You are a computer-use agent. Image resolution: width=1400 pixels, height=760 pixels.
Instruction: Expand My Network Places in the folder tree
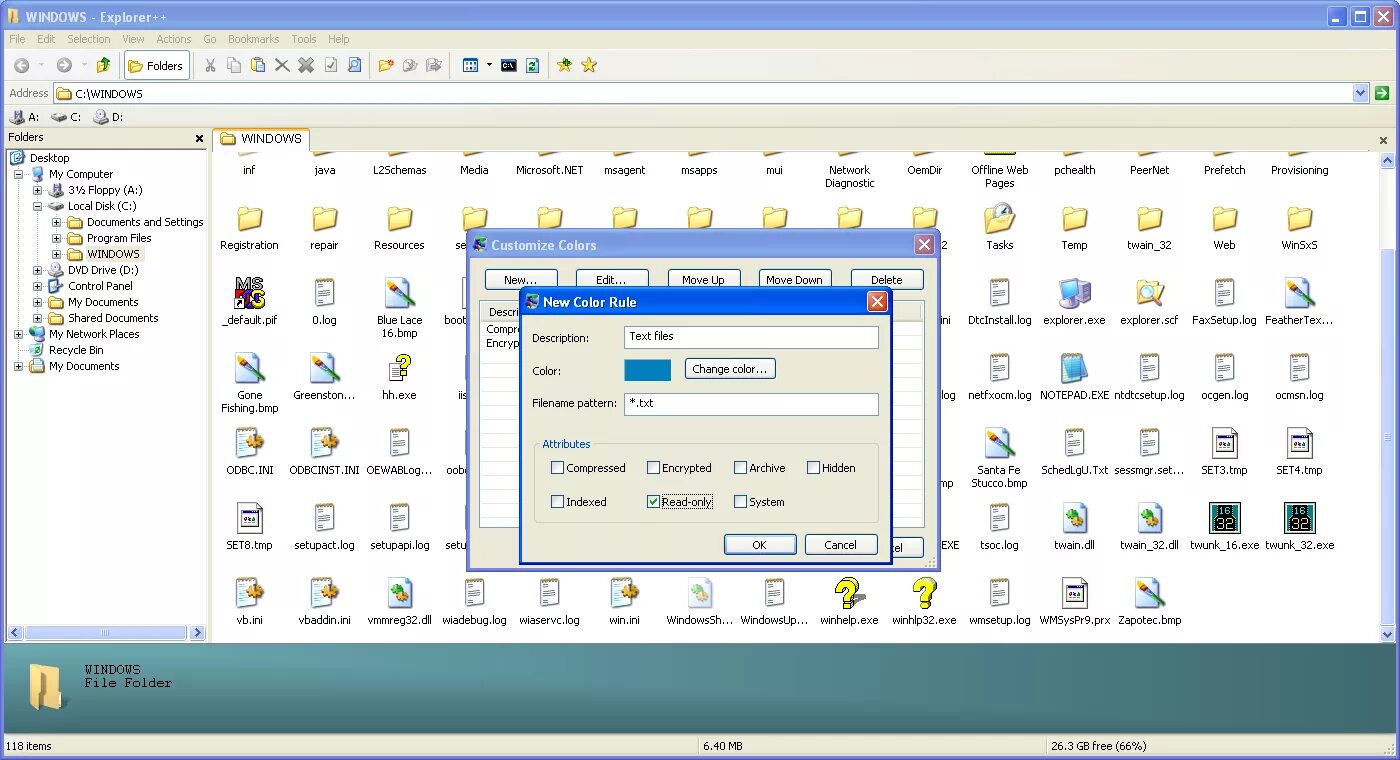click(20, 333)
